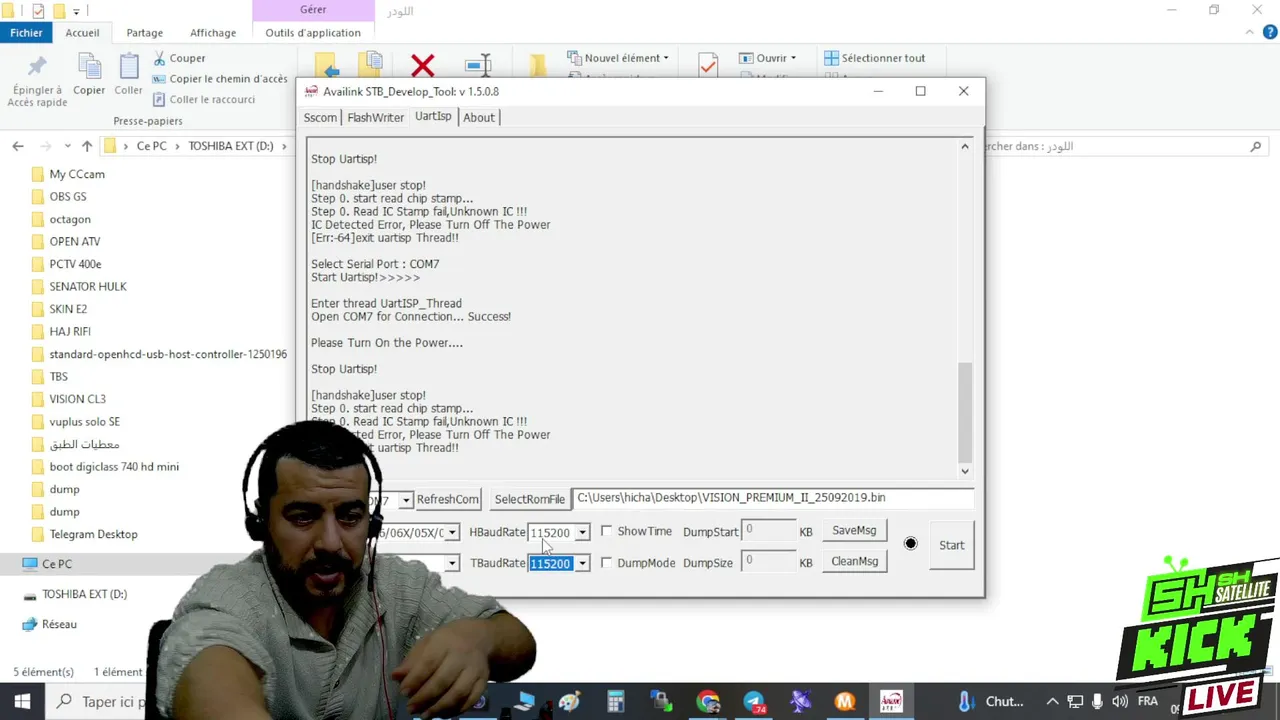Open the satellite dish app on taskbar
1280x720 pixels.
coord(800,701)
